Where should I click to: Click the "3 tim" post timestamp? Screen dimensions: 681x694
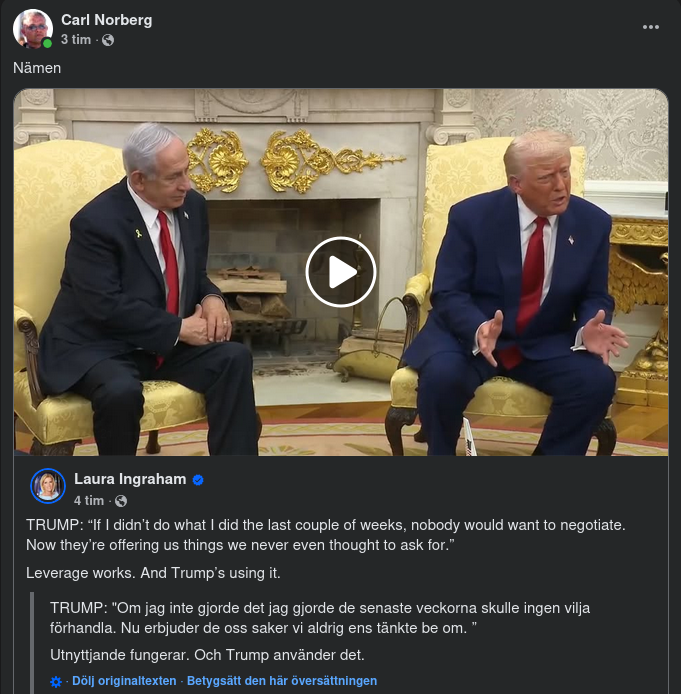click(76, 40)
